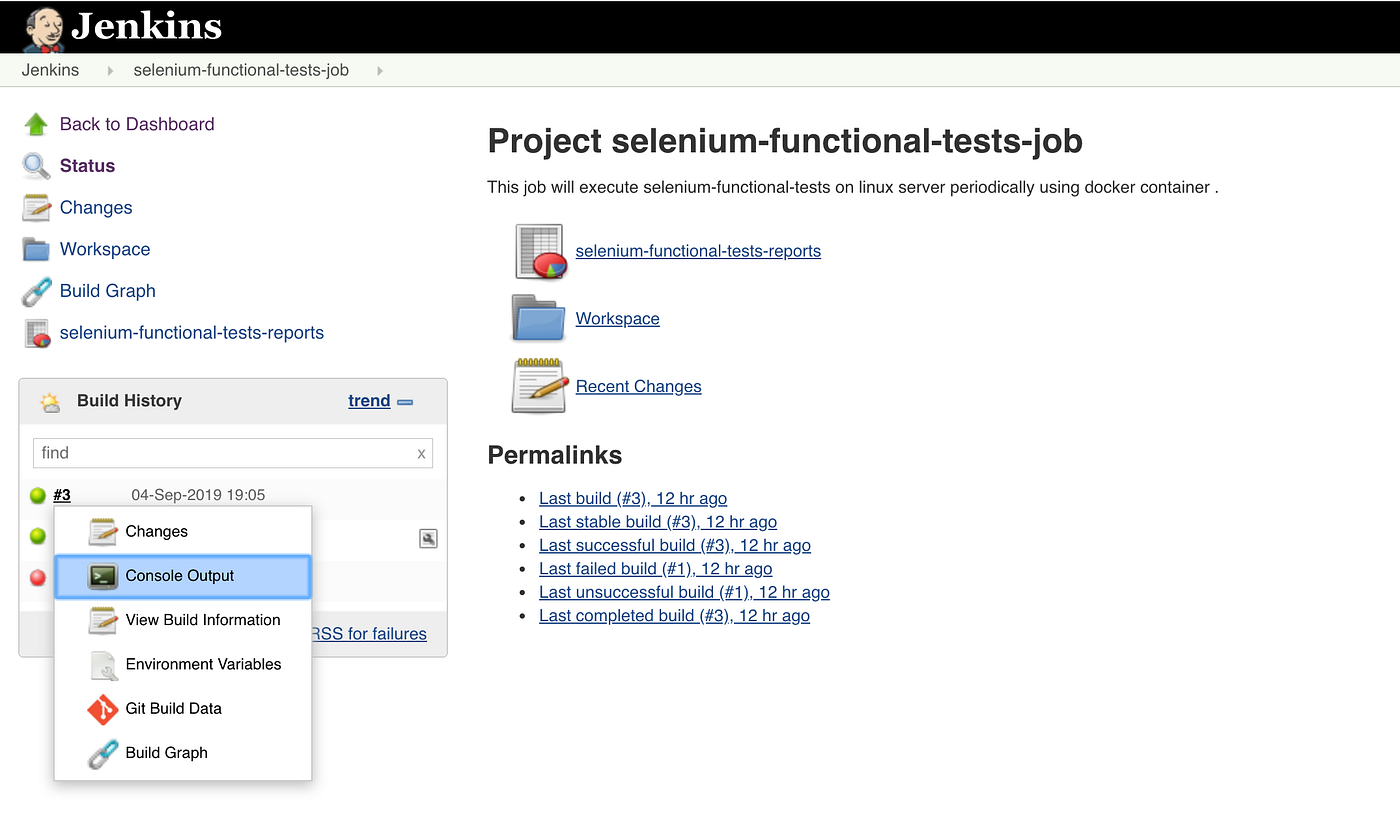
Task: Click the trend link in Build History
Action: 368,400
